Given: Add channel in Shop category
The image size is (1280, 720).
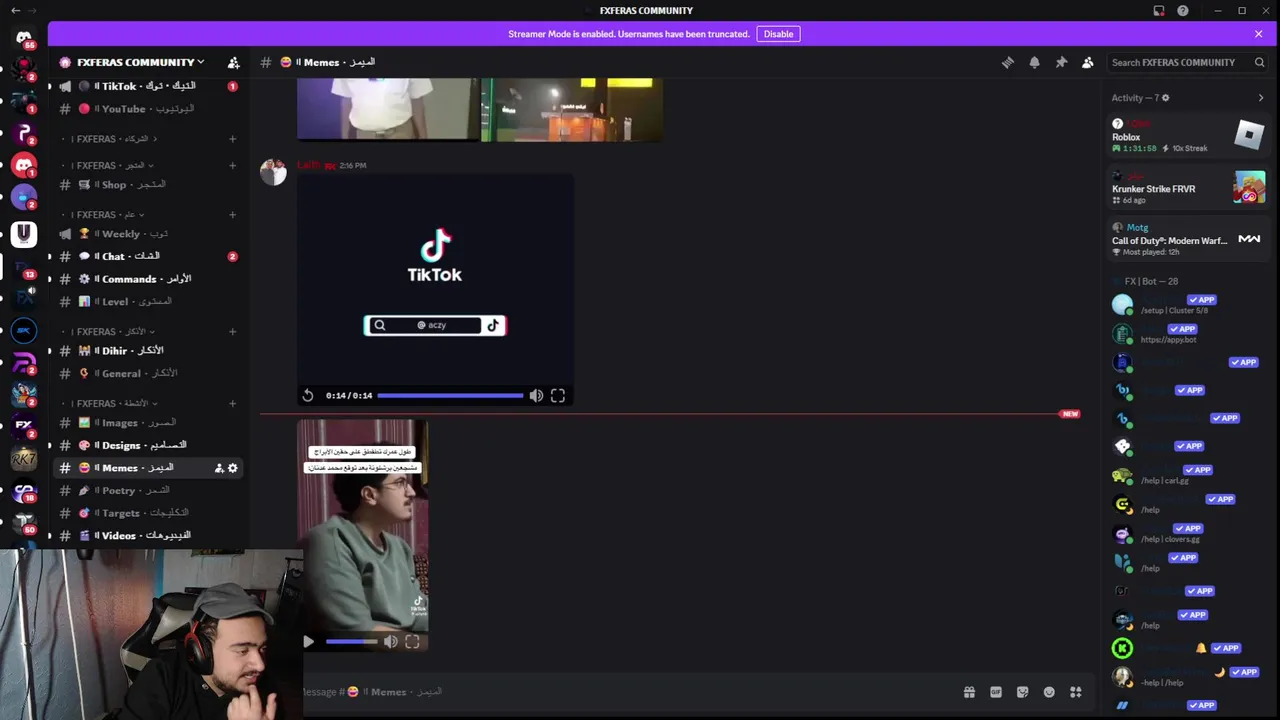Looking at the screenshot, I should point(232,165).
